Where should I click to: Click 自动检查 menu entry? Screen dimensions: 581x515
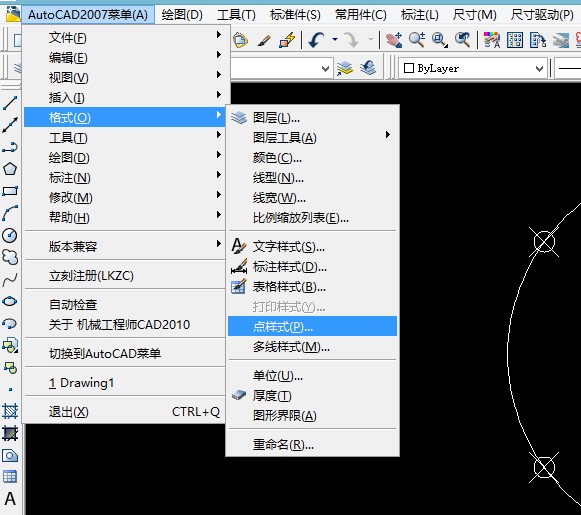coord(124,304)
